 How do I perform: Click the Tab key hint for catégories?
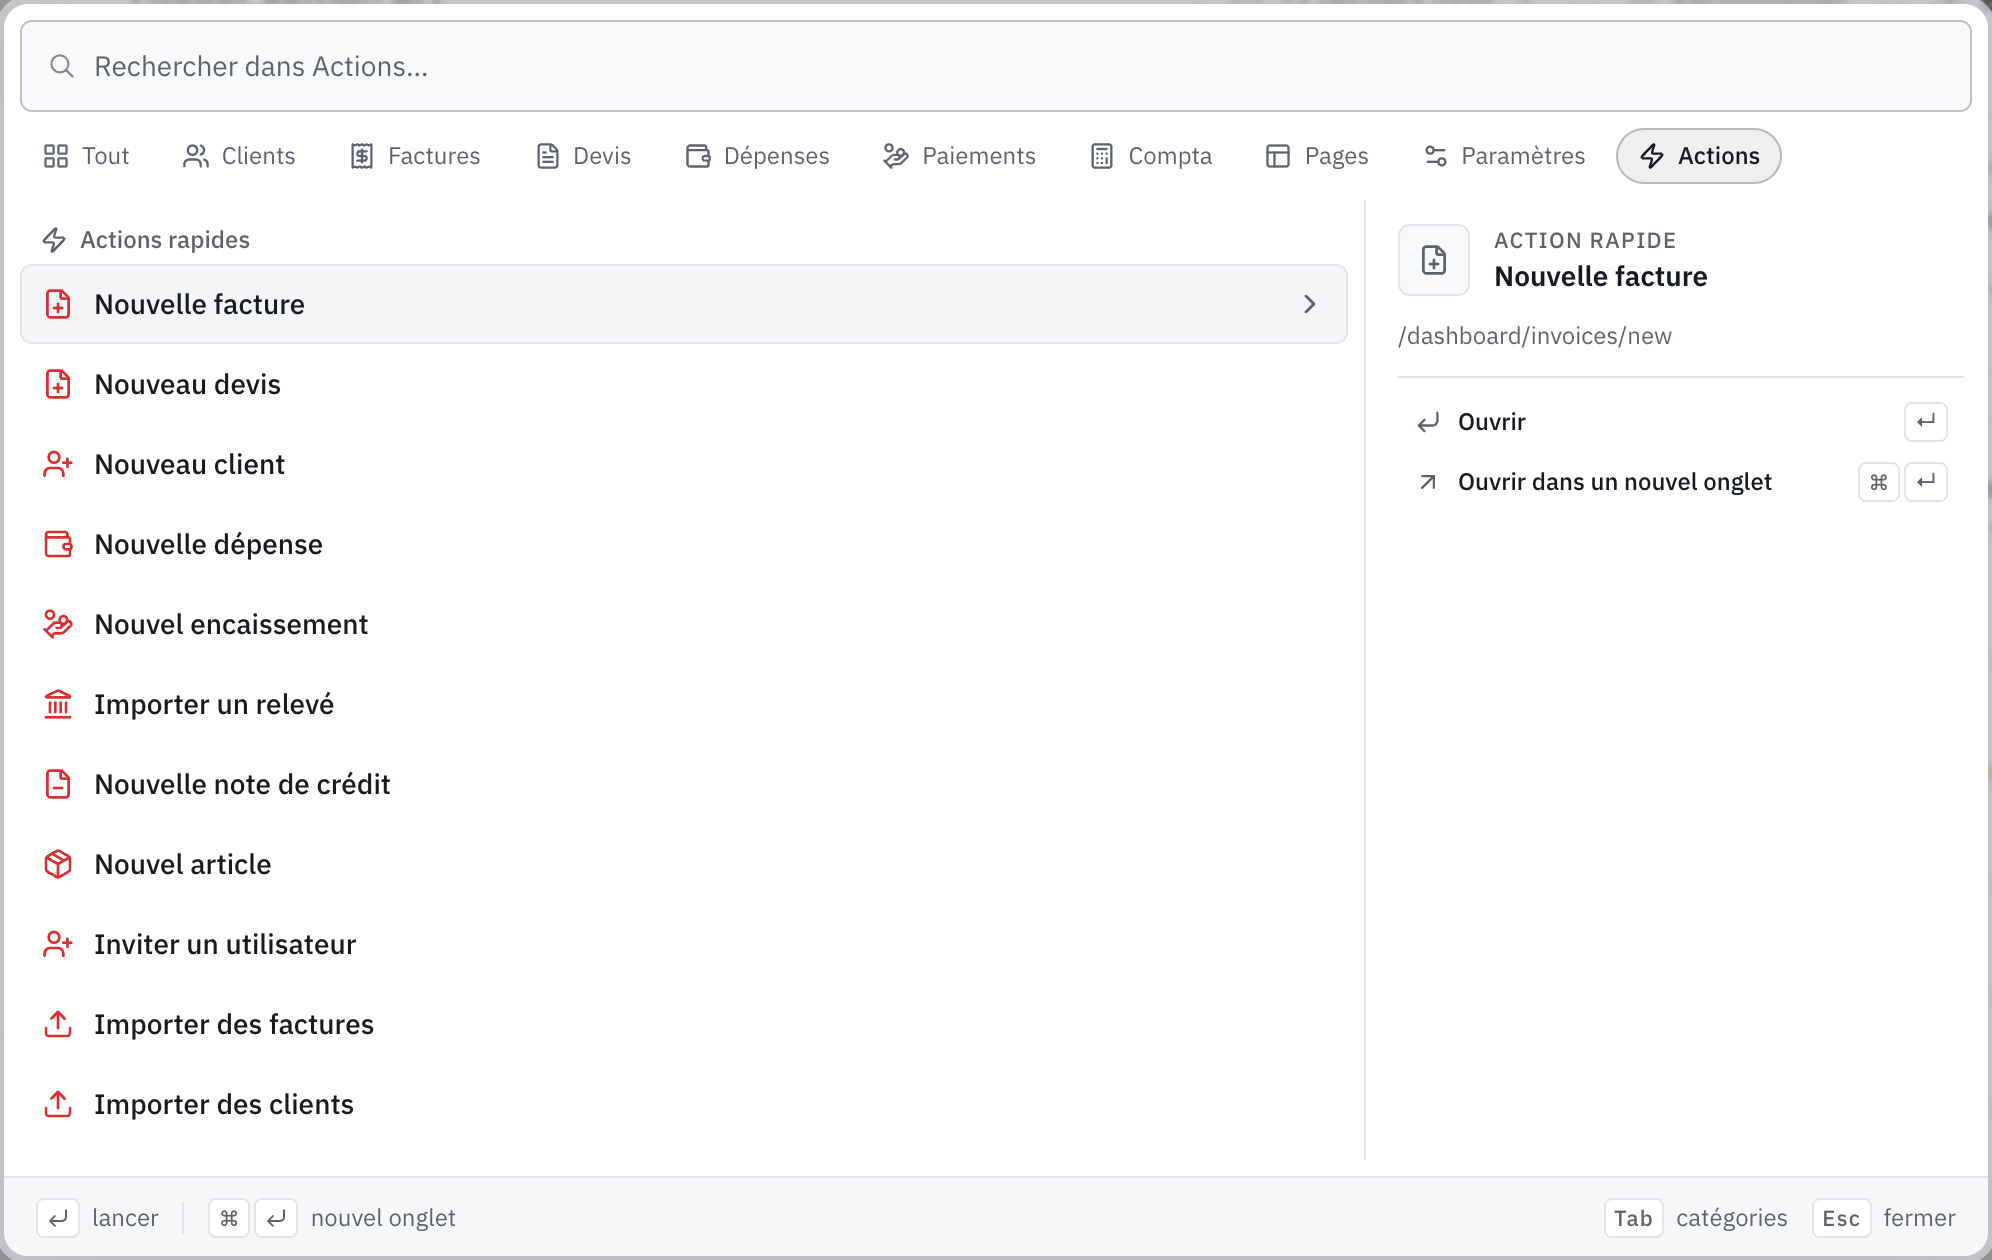tap(1633, 1218)
